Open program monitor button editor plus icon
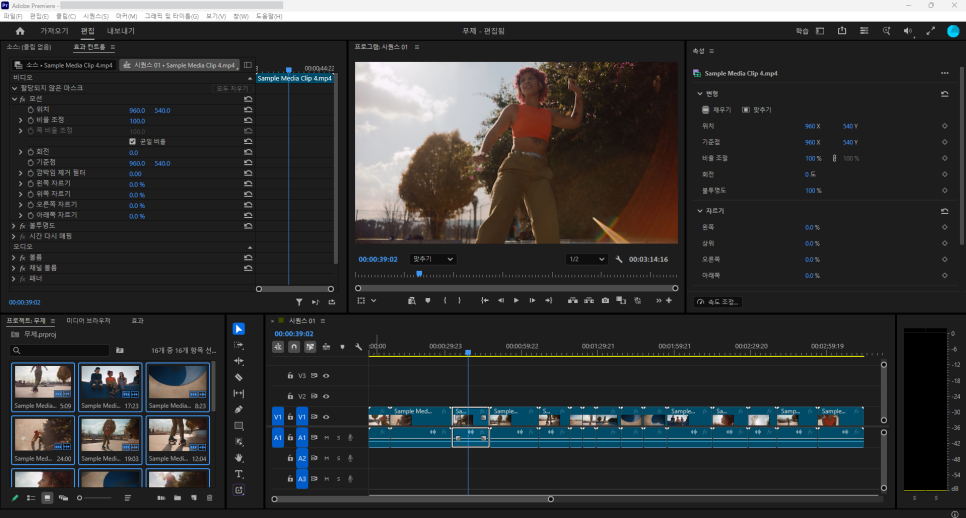Screen dimensions: 966x518 [x=668, y=301]
